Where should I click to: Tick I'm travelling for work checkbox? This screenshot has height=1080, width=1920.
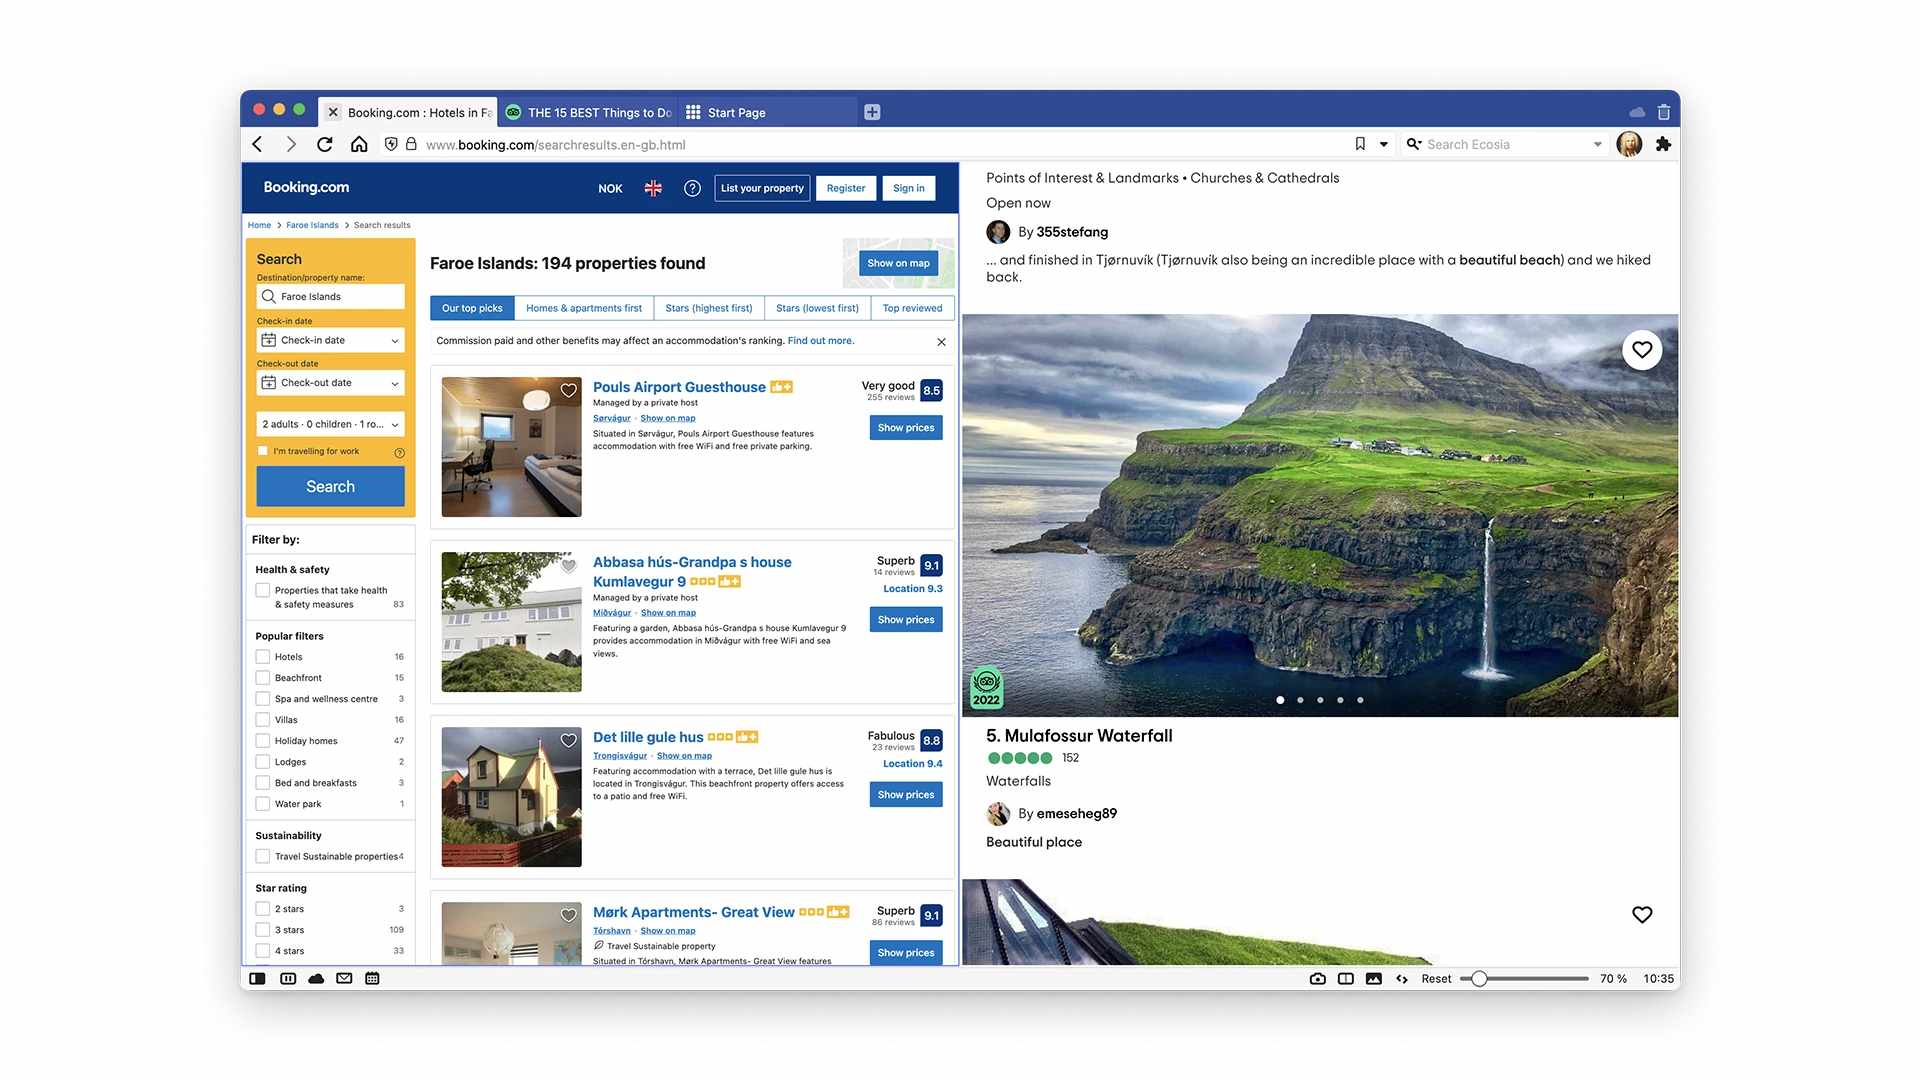263,451
